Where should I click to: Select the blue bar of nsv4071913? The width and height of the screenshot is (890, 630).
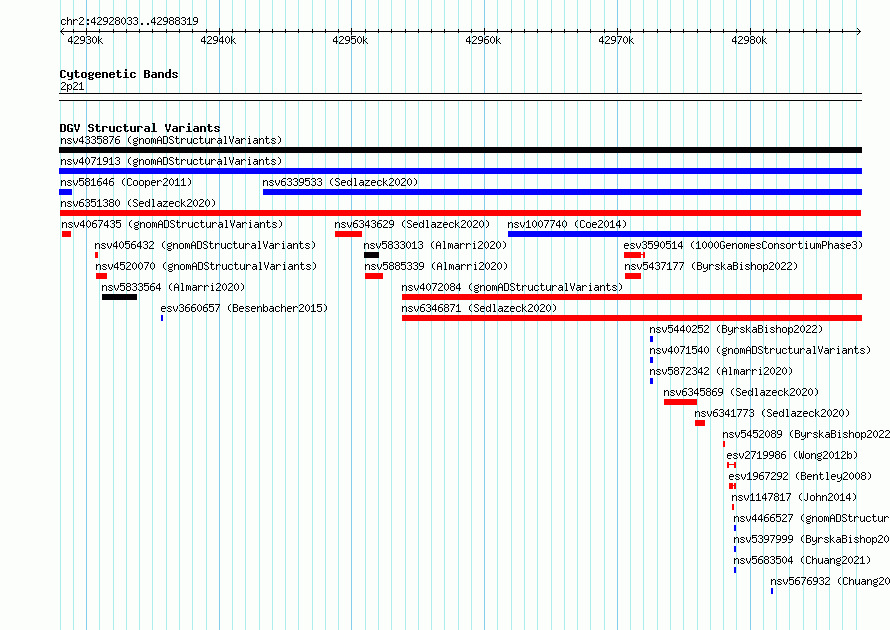point(460,171)
